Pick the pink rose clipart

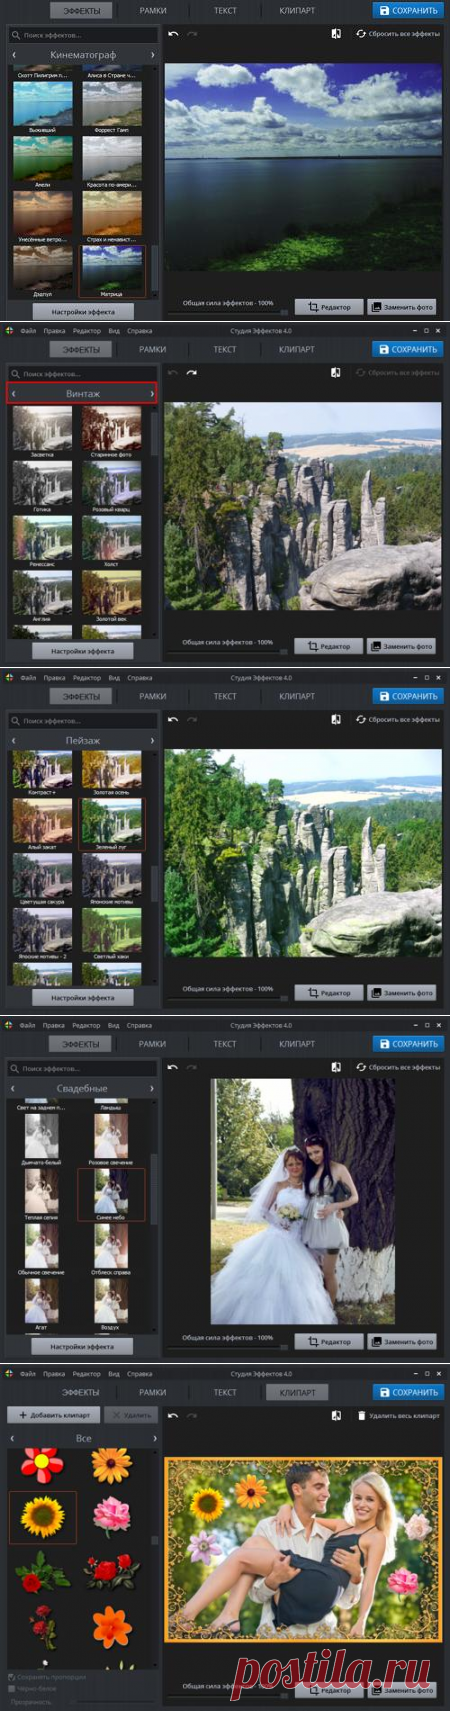click(112, 1517)
